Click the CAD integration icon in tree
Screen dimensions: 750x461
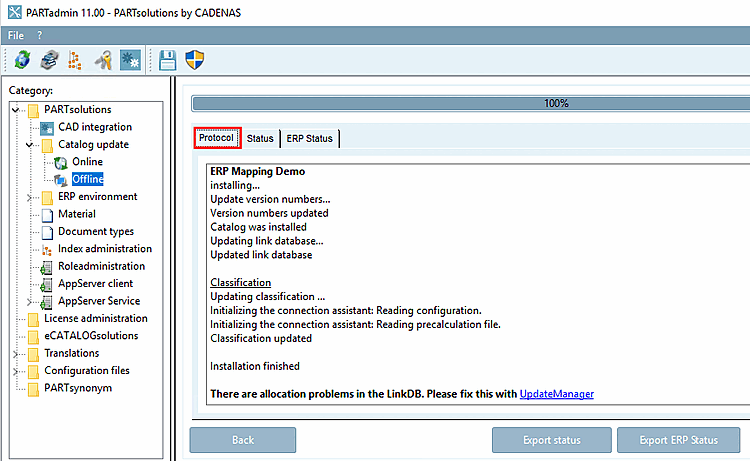coord(47,128)
